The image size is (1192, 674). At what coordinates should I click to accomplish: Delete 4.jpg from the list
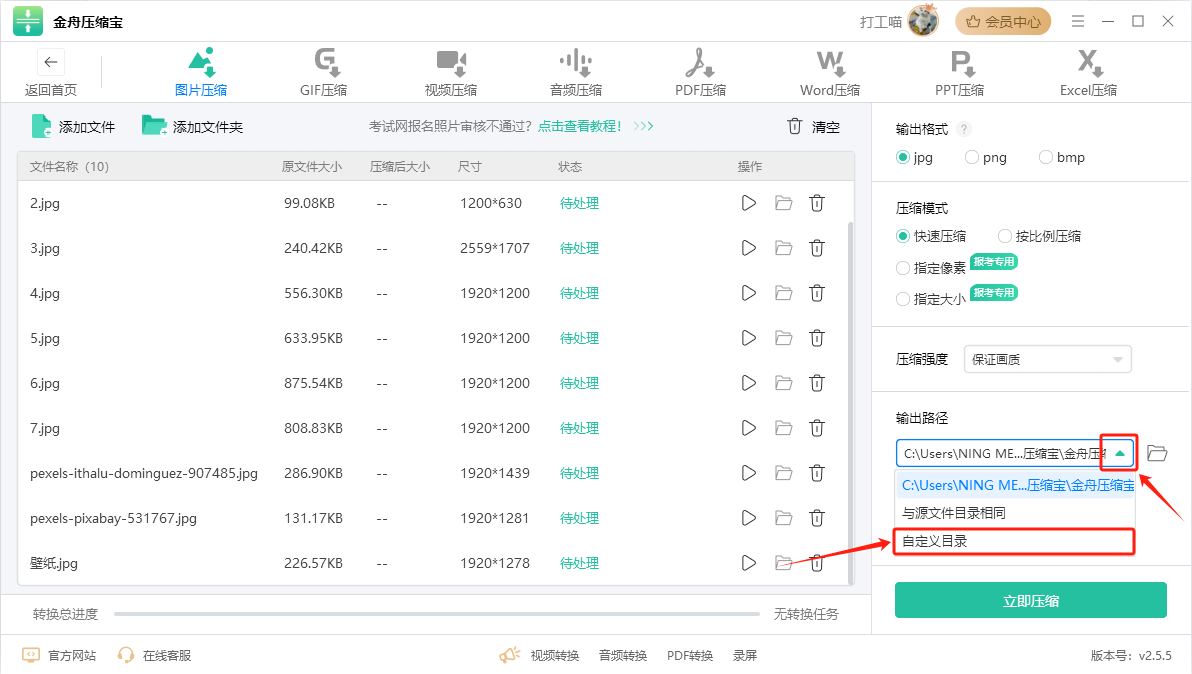coord(817,293)
